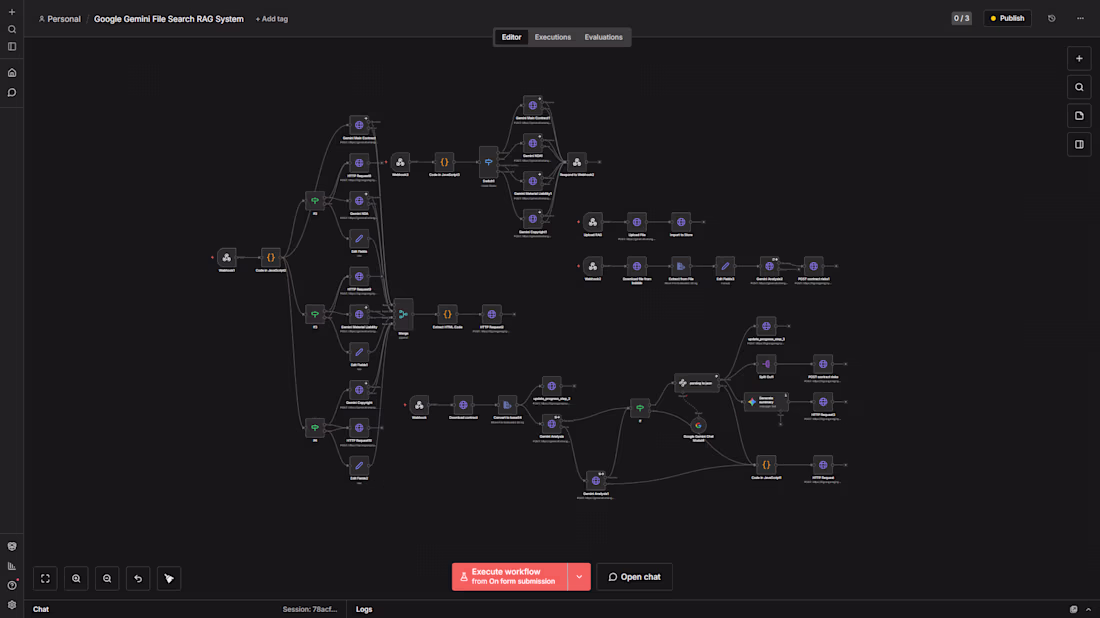This screenshot has width=1100, height=618.
Task: Click the Open chat button
Action: coord(634,577)
